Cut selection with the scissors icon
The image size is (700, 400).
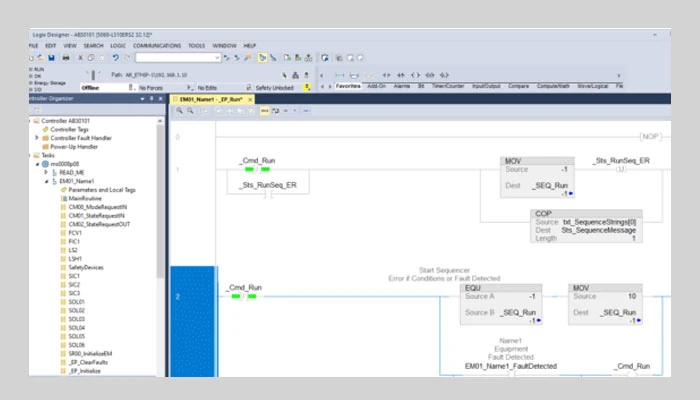pyautogui.click(x=80, y=58)
